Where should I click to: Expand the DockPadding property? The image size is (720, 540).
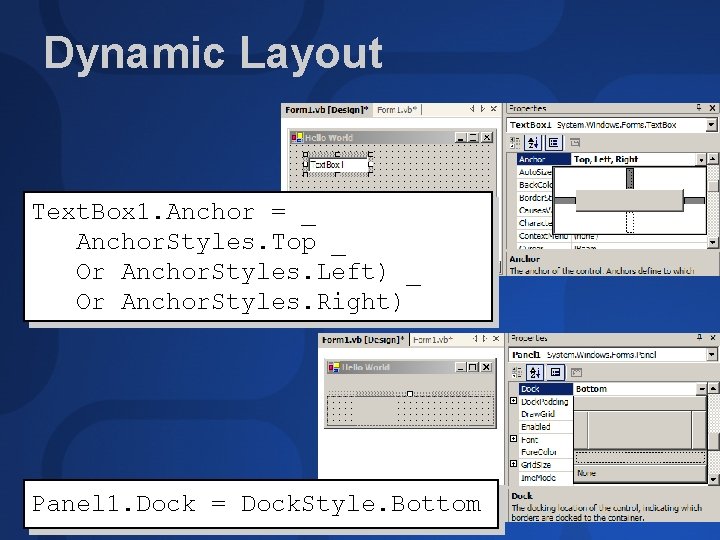pyautogui.click(x=514, y=401)
